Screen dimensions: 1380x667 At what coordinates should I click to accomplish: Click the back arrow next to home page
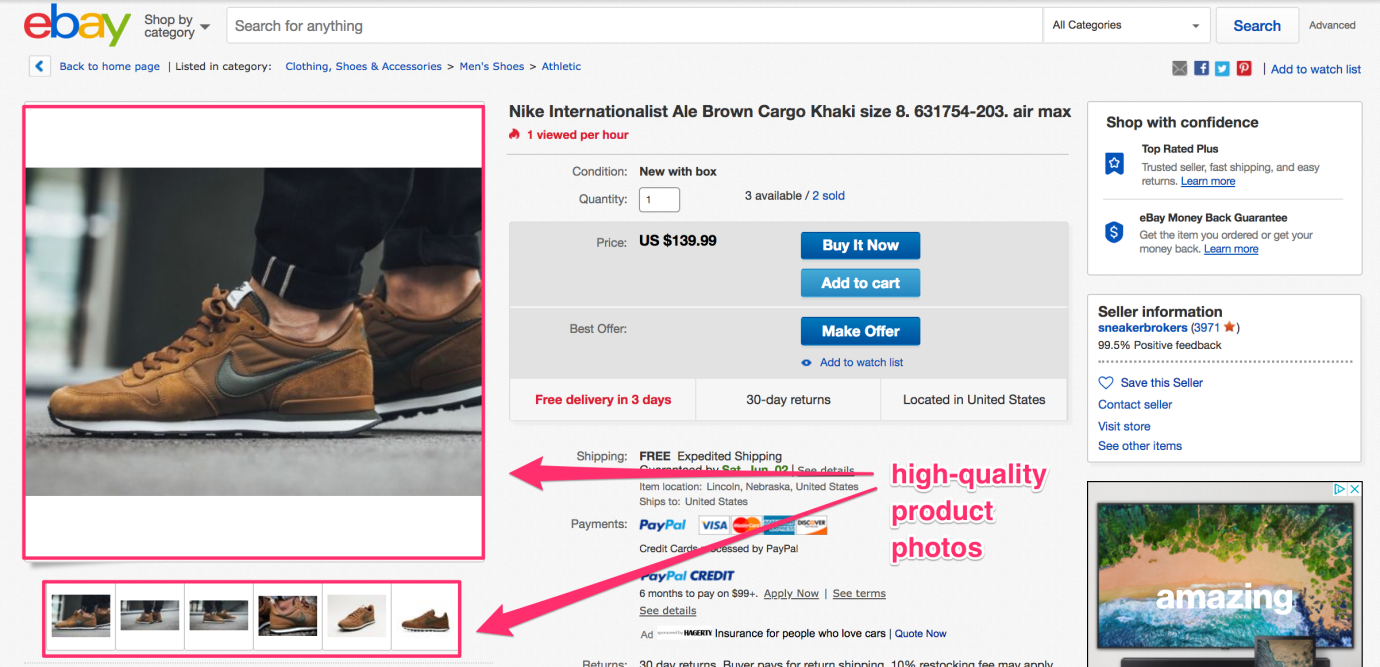[x=40, y=67]
